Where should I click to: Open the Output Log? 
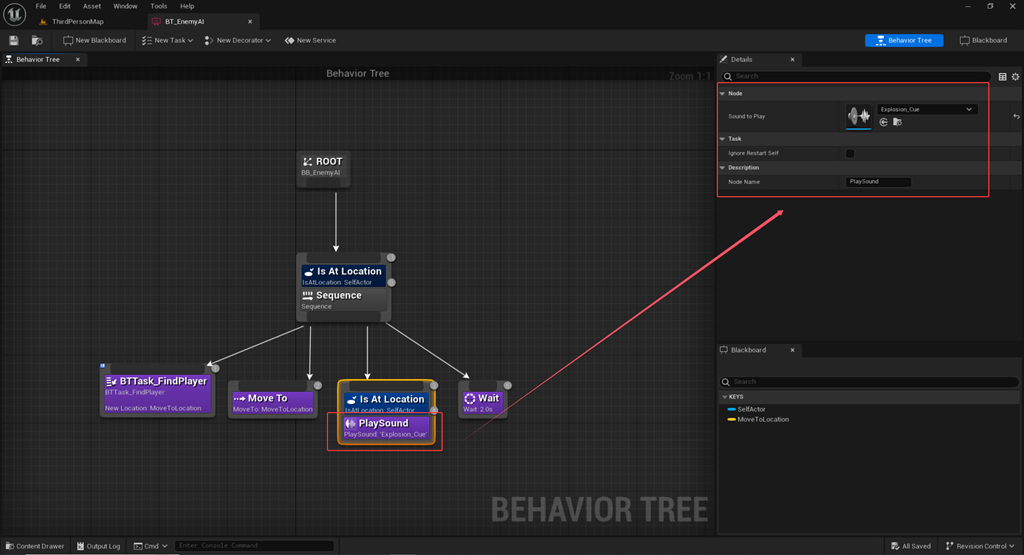coord(99,547)
